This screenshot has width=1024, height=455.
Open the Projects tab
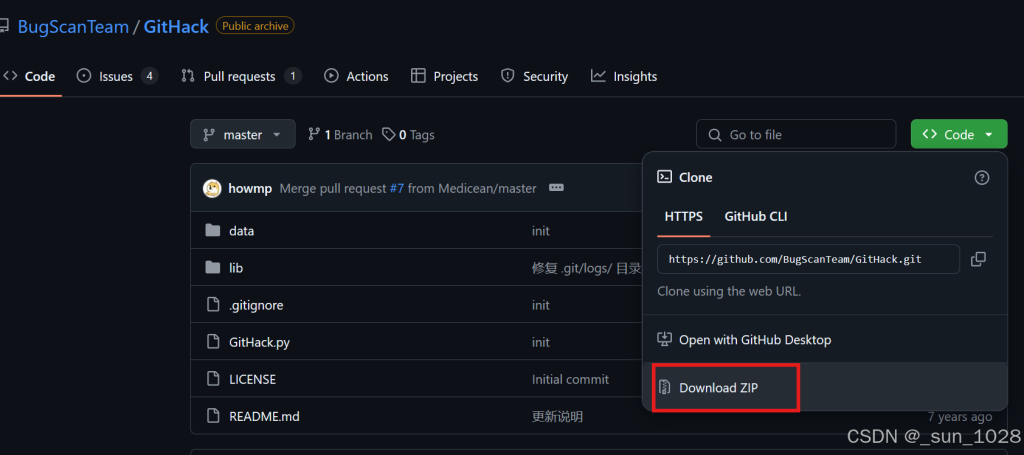pos(444,76)
